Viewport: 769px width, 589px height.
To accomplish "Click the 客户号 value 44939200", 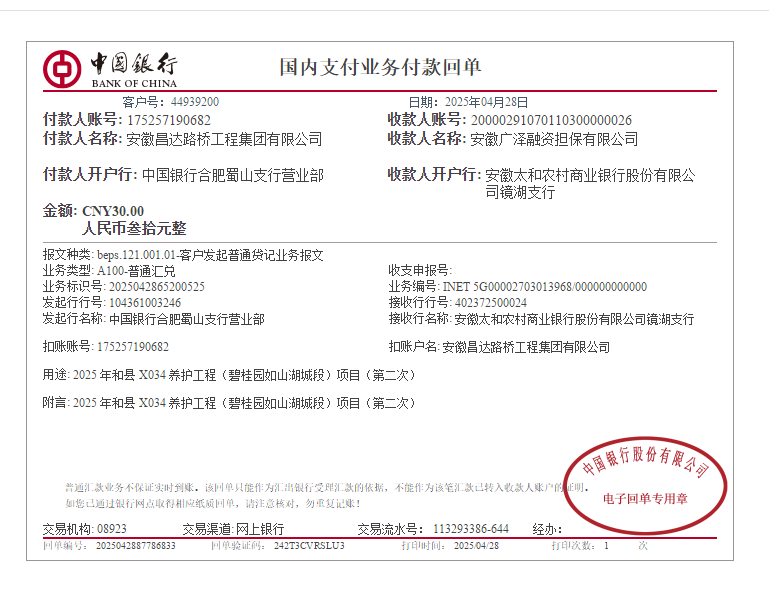I will pyautogui.click(x=195, y=102).
